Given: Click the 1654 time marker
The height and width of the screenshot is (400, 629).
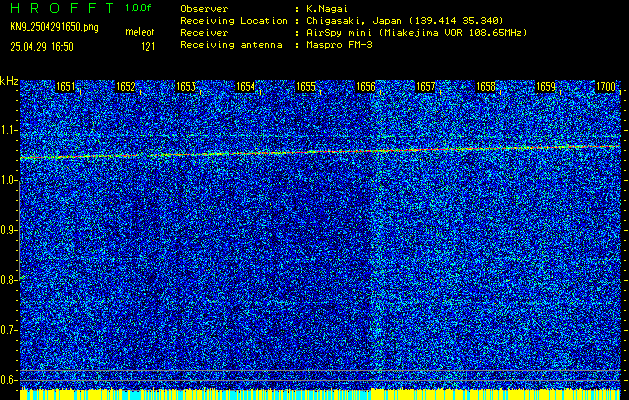Looking at the screenshot, I should tap(246, 87).
